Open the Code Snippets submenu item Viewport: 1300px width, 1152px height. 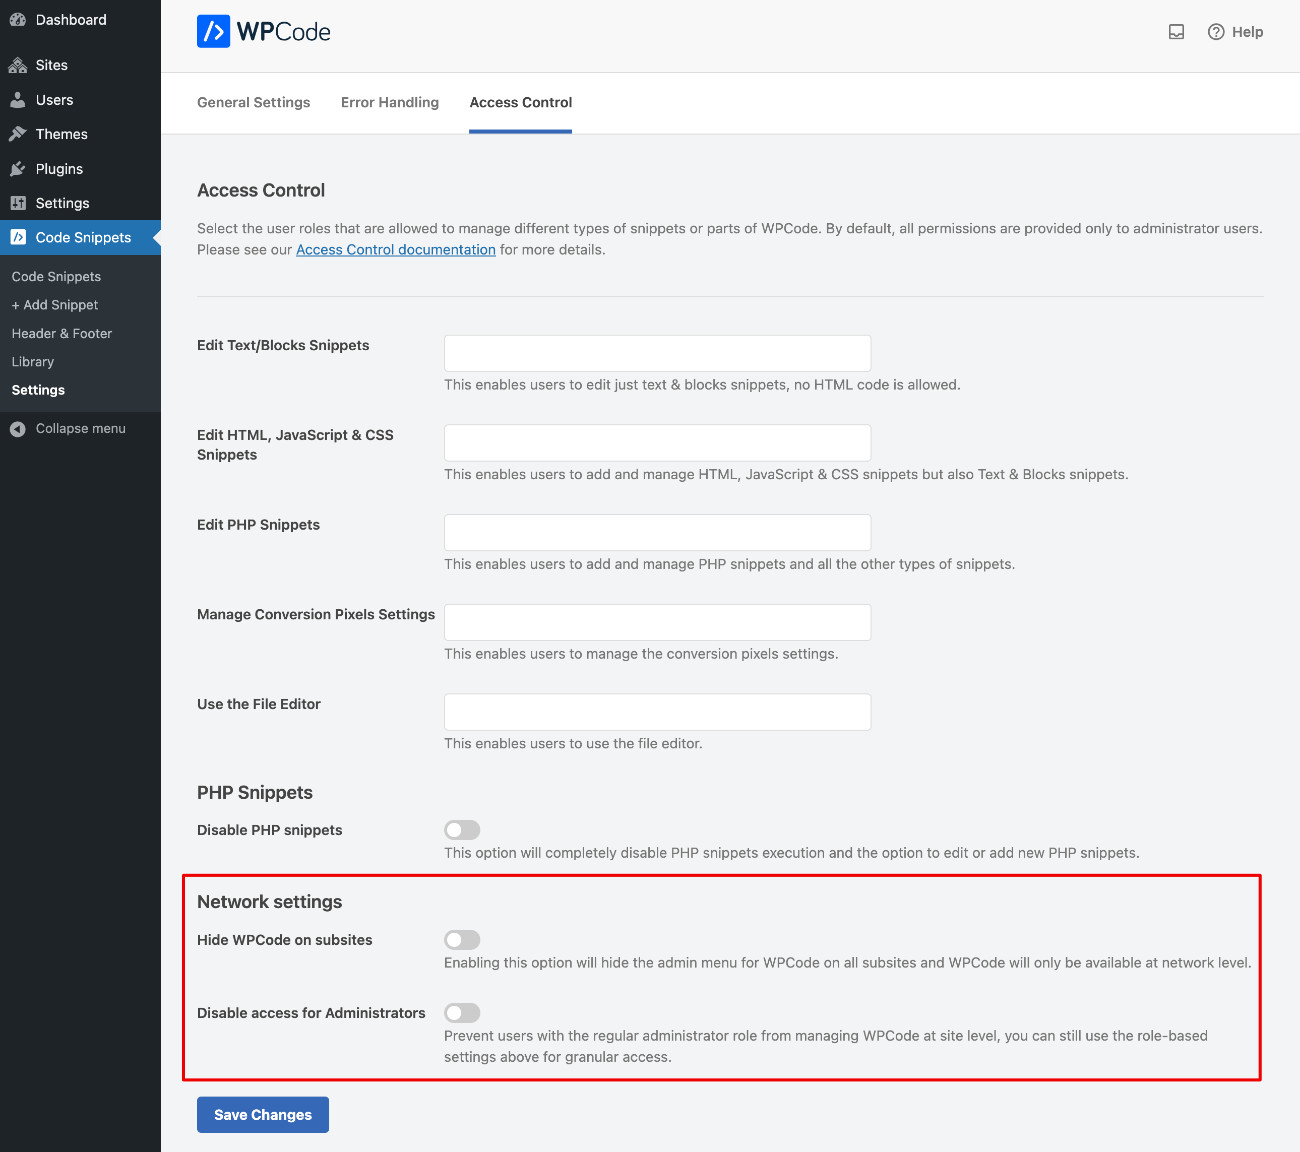pos(56,277)
